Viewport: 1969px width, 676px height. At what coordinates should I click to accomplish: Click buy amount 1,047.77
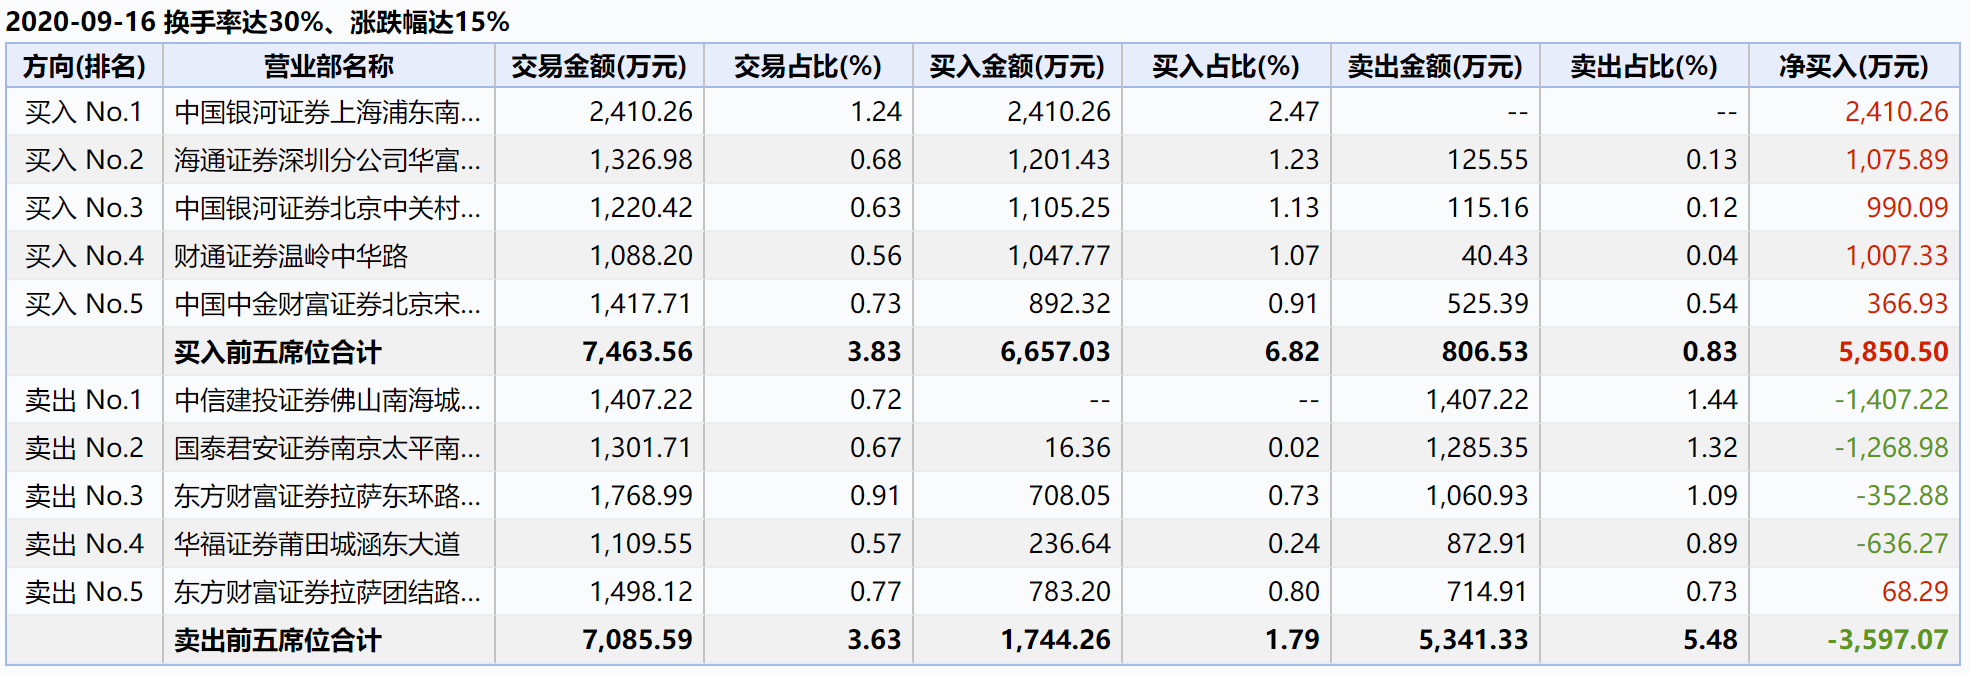tap(1059, 256)
